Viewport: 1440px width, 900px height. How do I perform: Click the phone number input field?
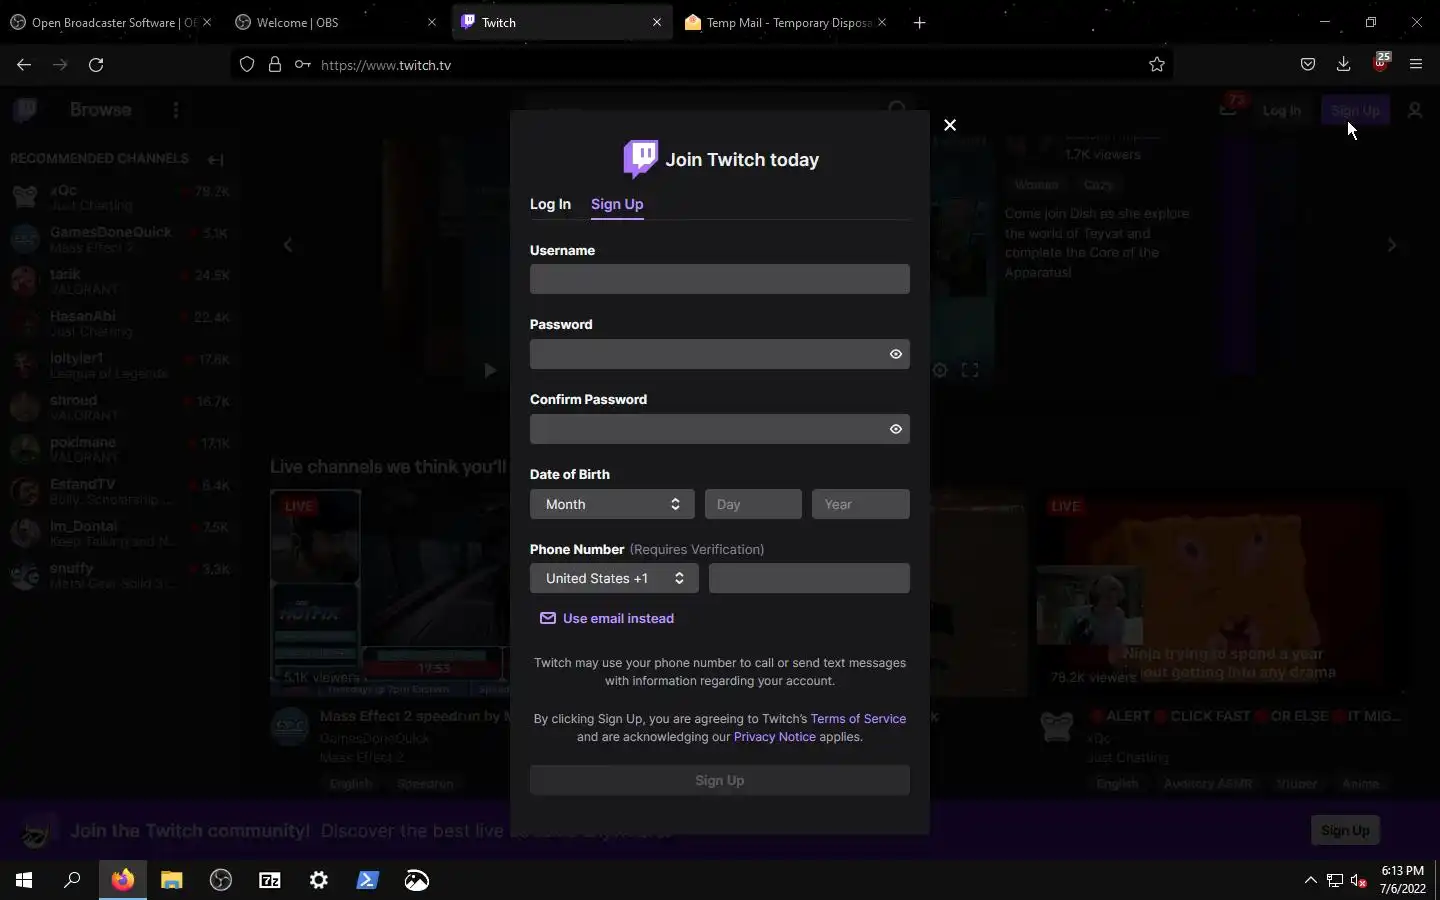[809, 578]
